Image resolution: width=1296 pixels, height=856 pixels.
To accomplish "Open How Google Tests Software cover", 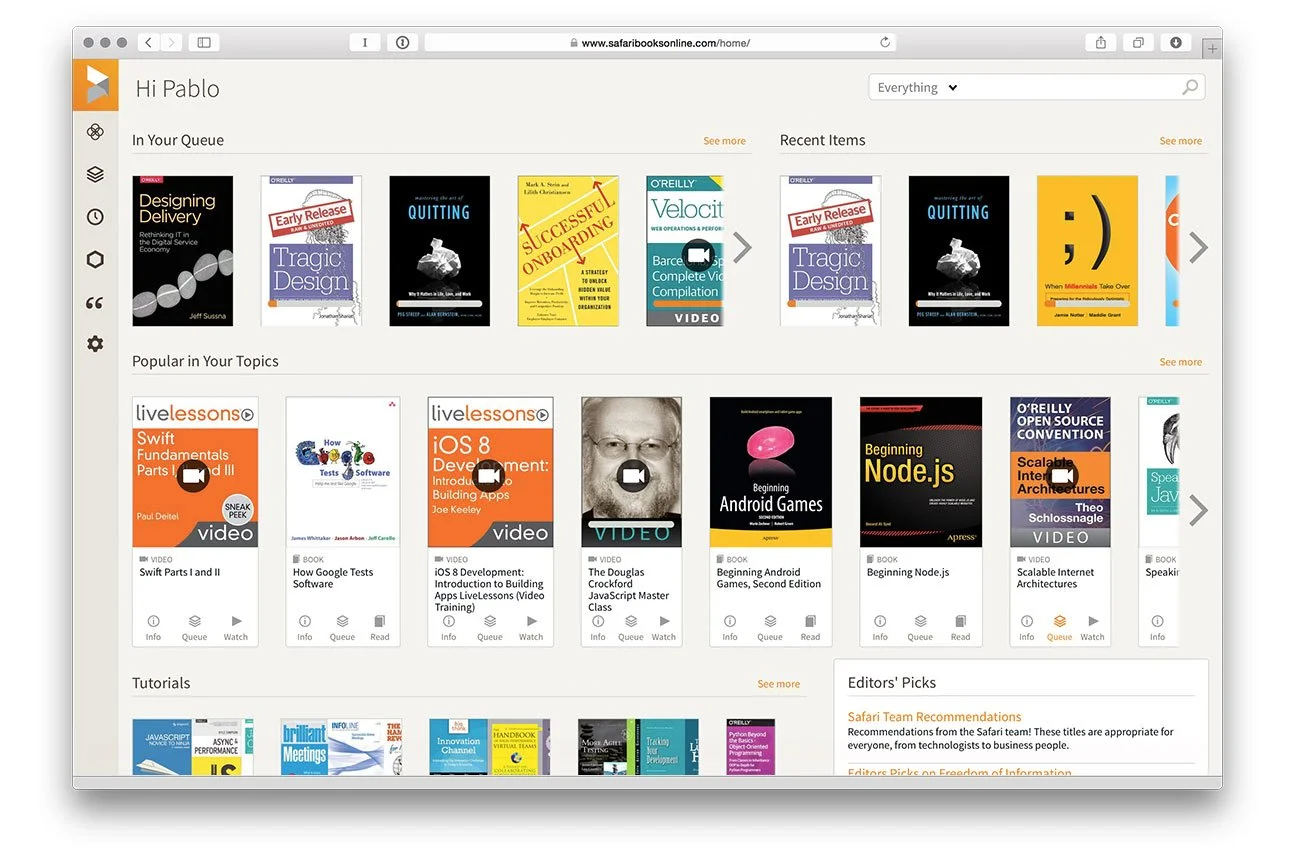I will point(343,472).
